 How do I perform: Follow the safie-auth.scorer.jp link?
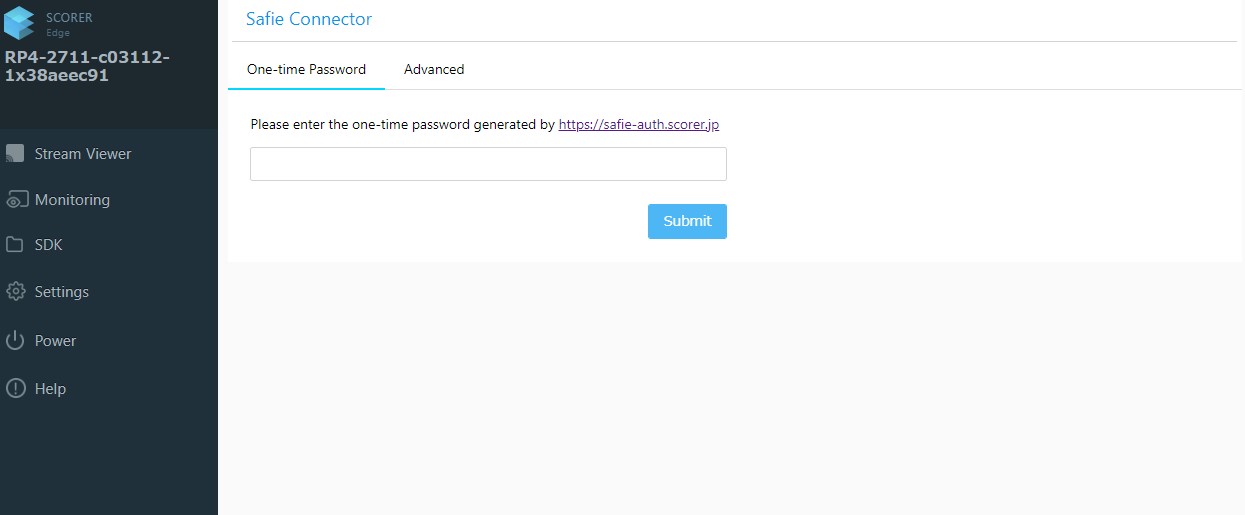639,125
